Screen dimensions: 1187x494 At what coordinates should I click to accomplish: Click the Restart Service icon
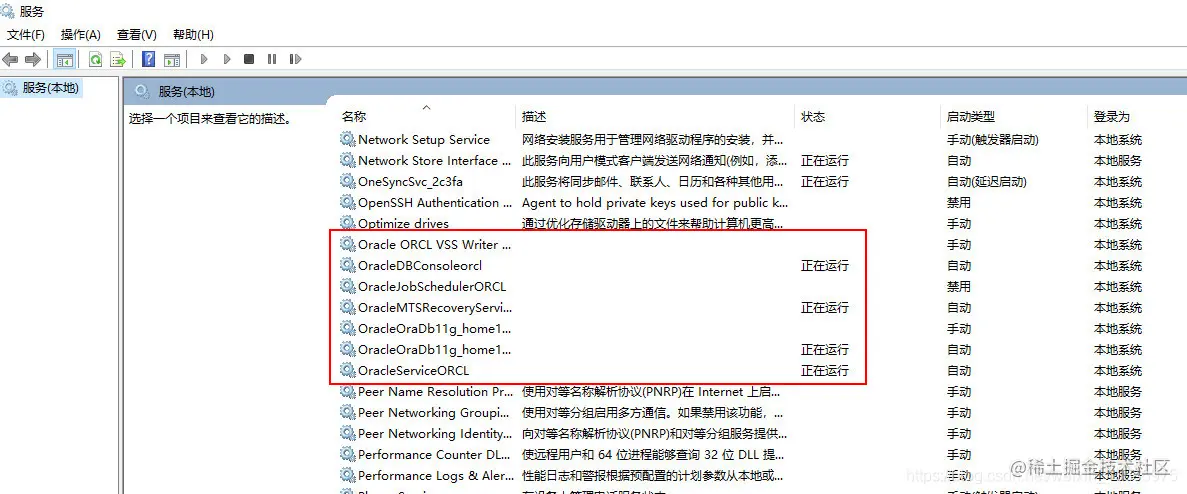[295, 59]
